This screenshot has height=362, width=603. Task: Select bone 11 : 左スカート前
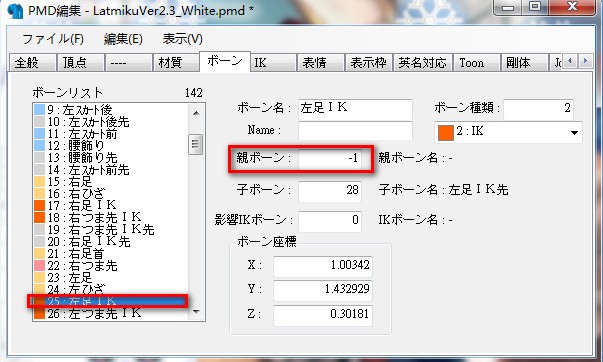pyautogui.click(x=110, y=133)
